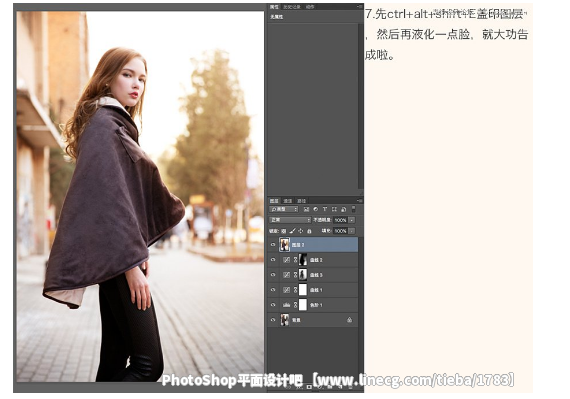Switch to the 属性 tab
Viewport: 570px width, 399px height.
274,7
